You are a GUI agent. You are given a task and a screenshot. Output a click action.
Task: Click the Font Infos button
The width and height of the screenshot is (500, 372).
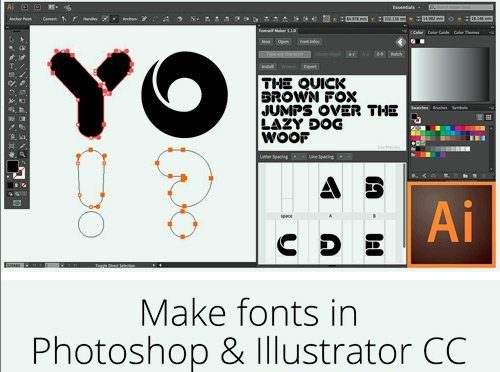point(309,42)
